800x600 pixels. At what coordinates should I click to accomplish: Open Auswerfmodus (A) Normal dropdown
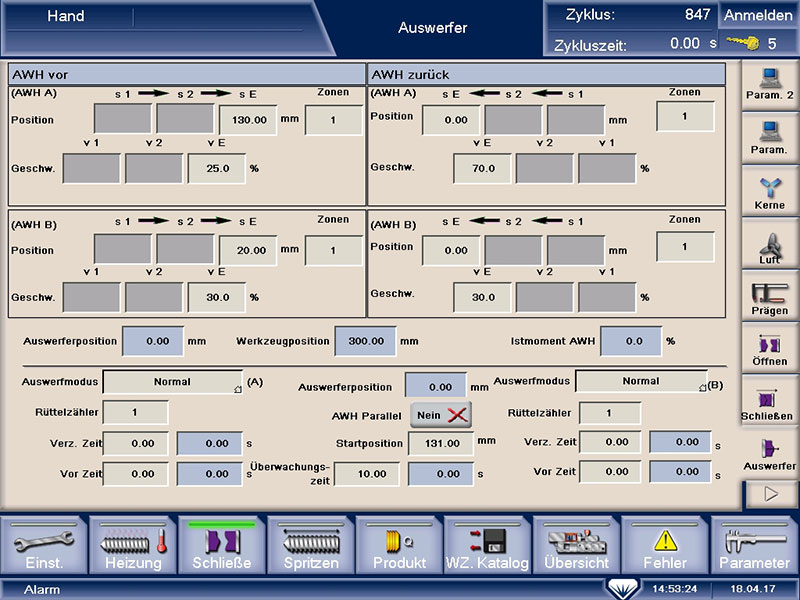click(x=172, y=382)
